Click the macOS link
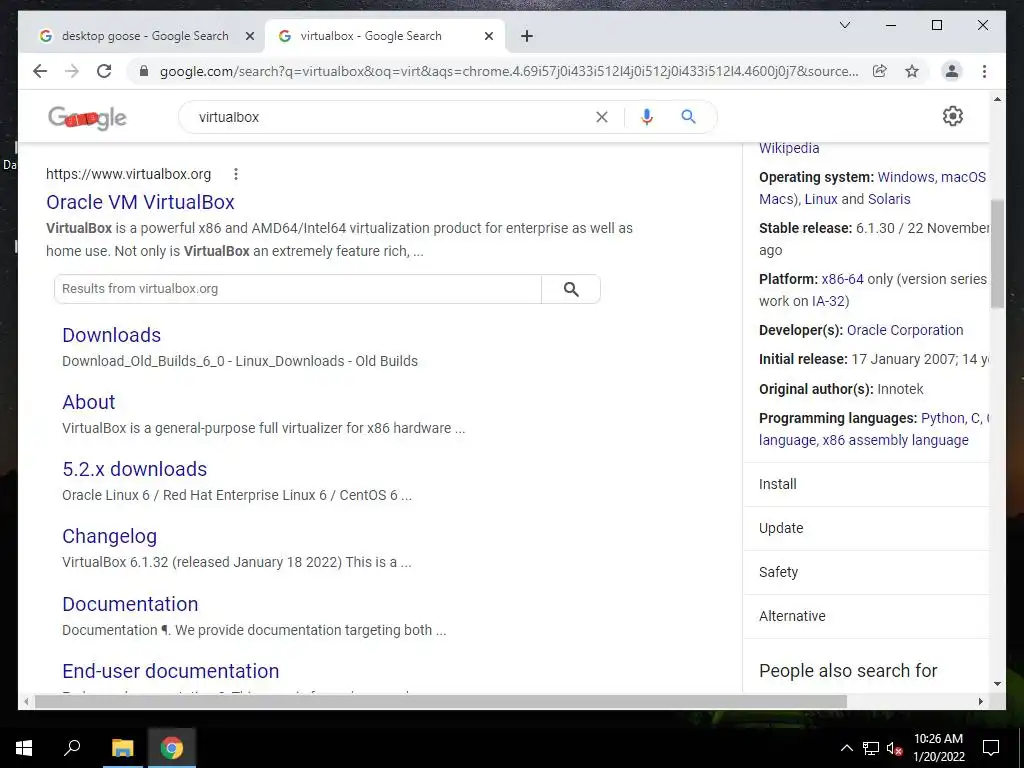This screenshot has width=1024, height=768. pos(963,177)
